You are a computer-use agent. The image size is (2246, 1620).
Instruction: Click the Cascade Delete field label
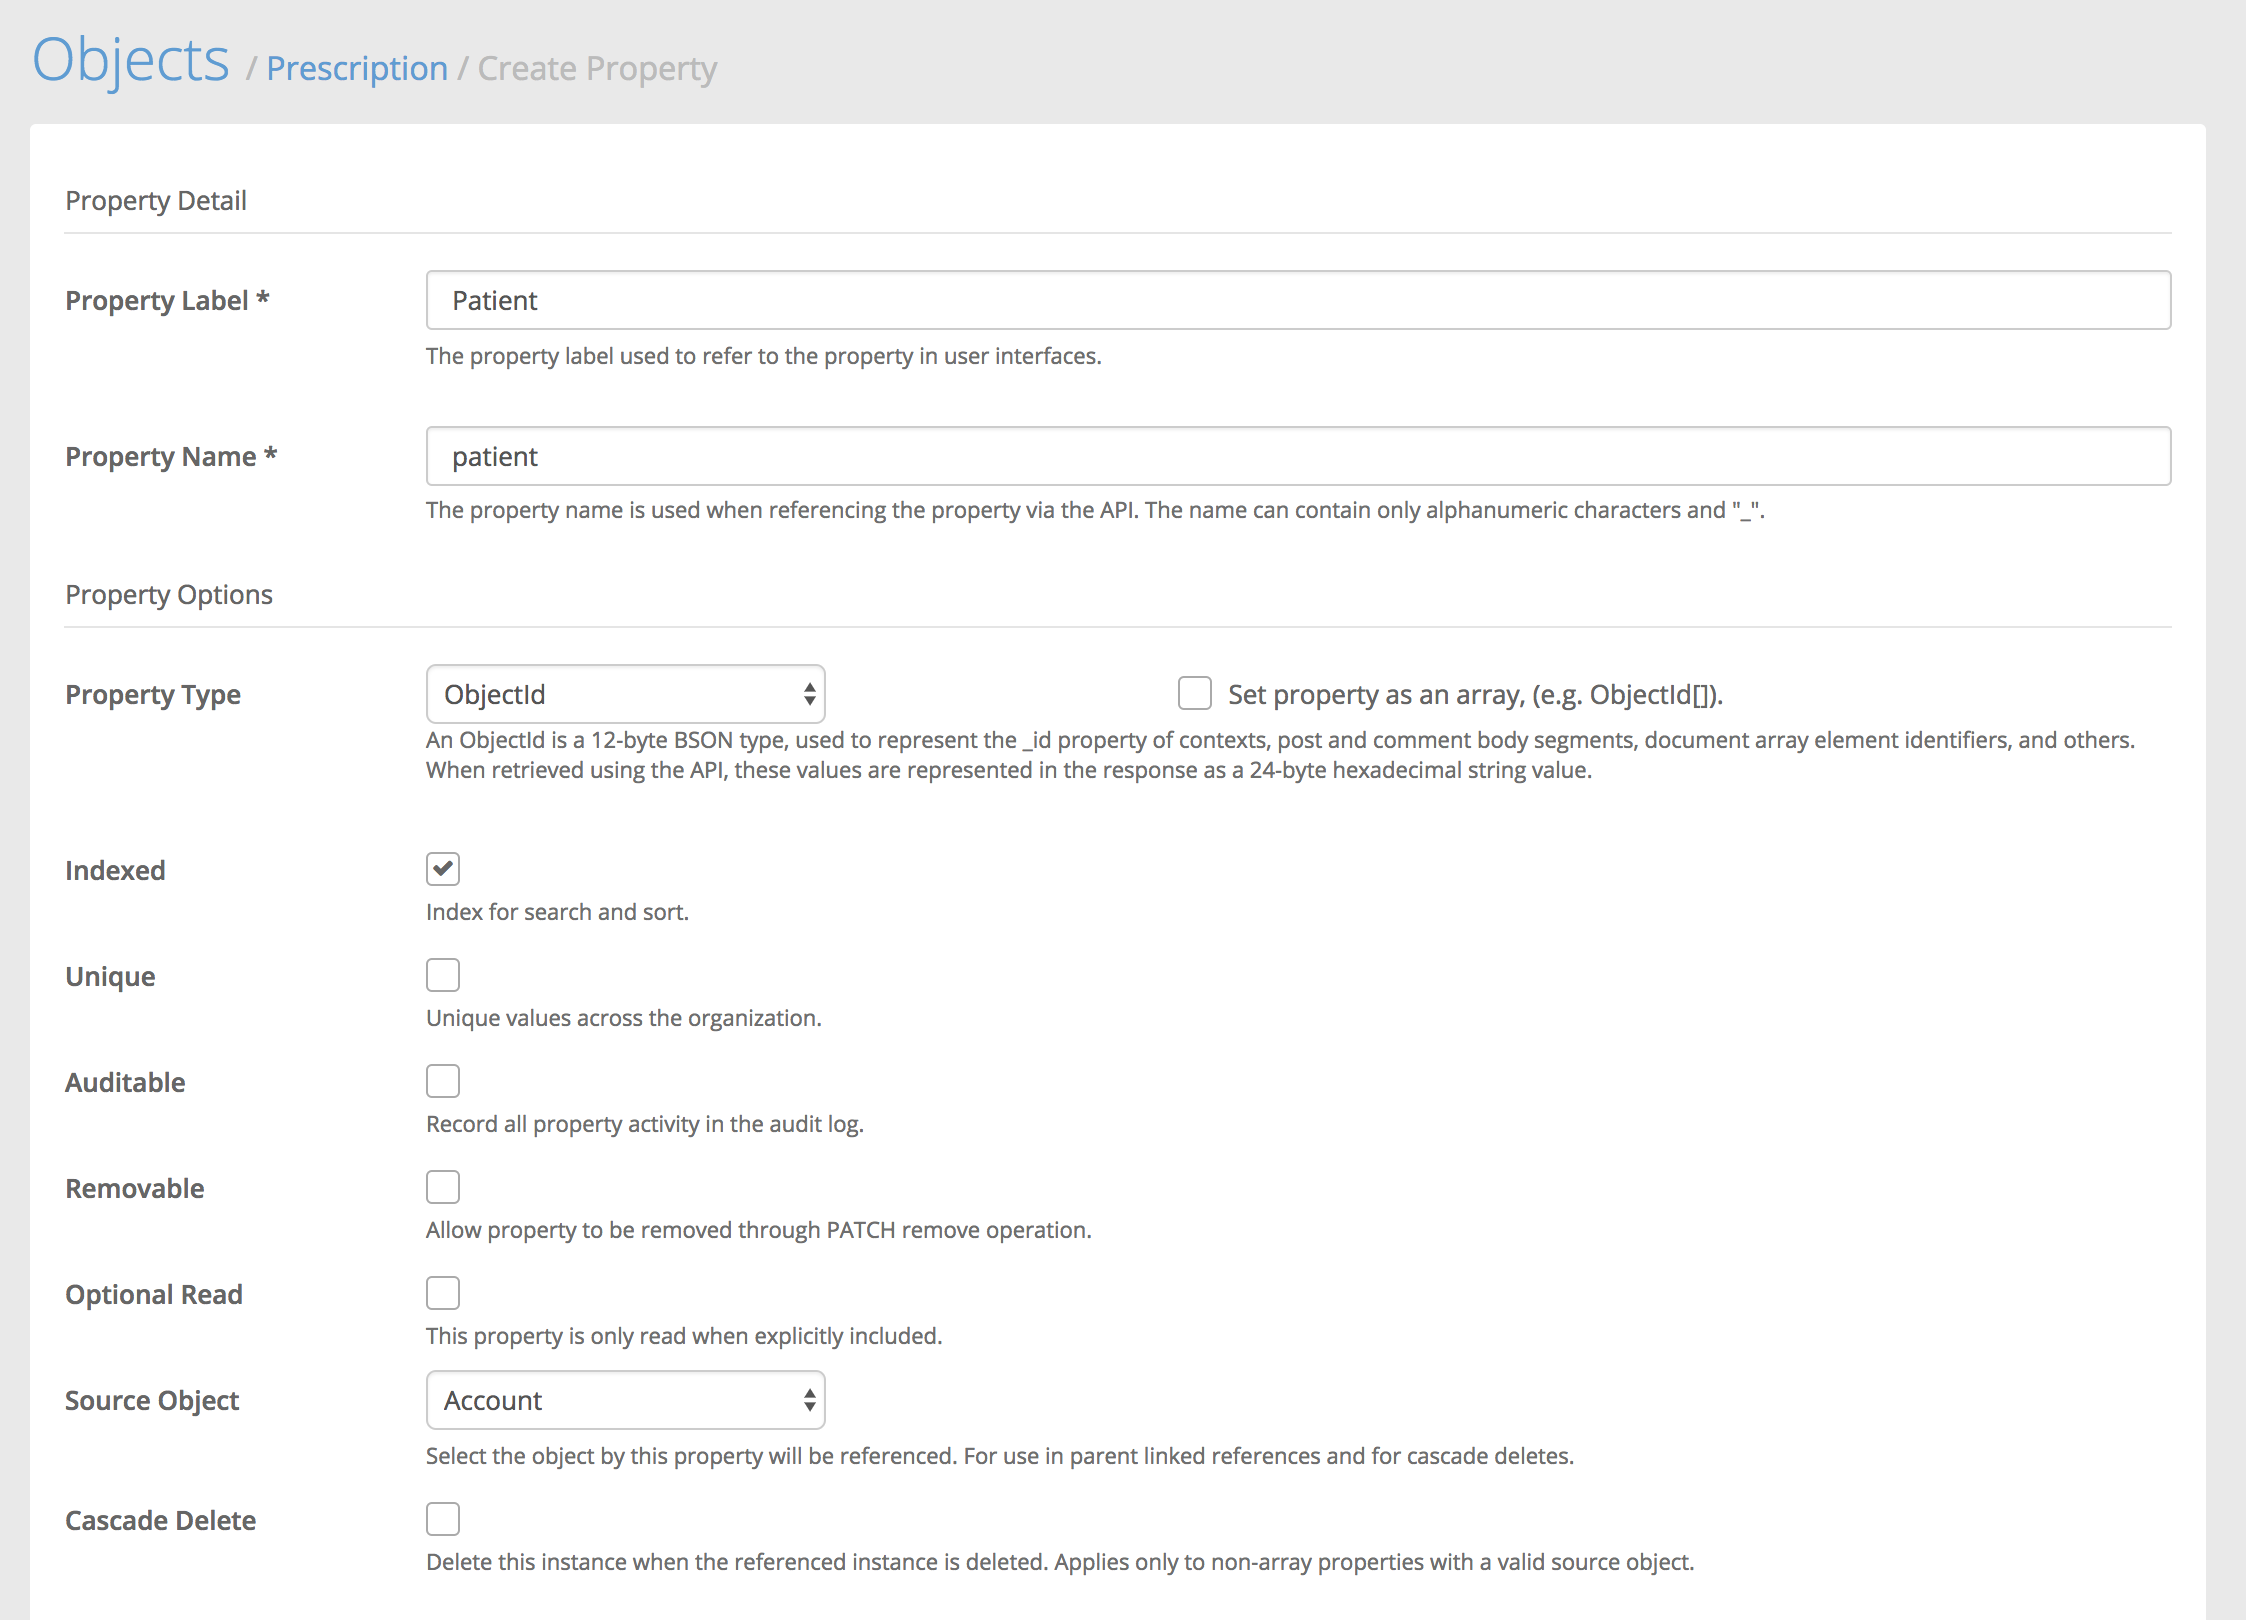160,1520
